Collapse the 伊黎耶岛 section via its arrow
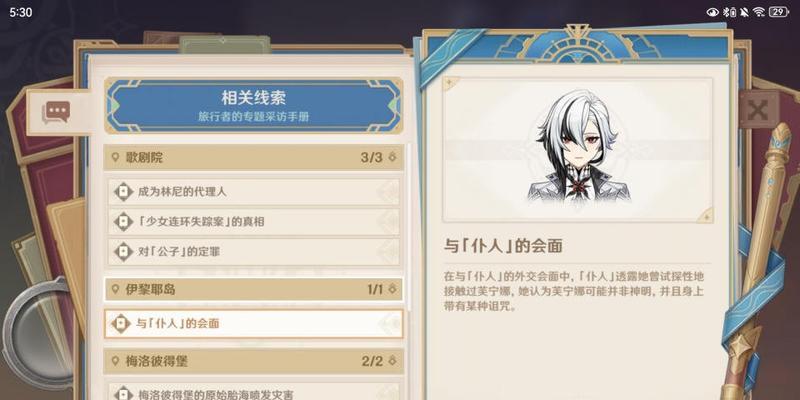This screenshot has height=400, width=800. coord(392,289)
